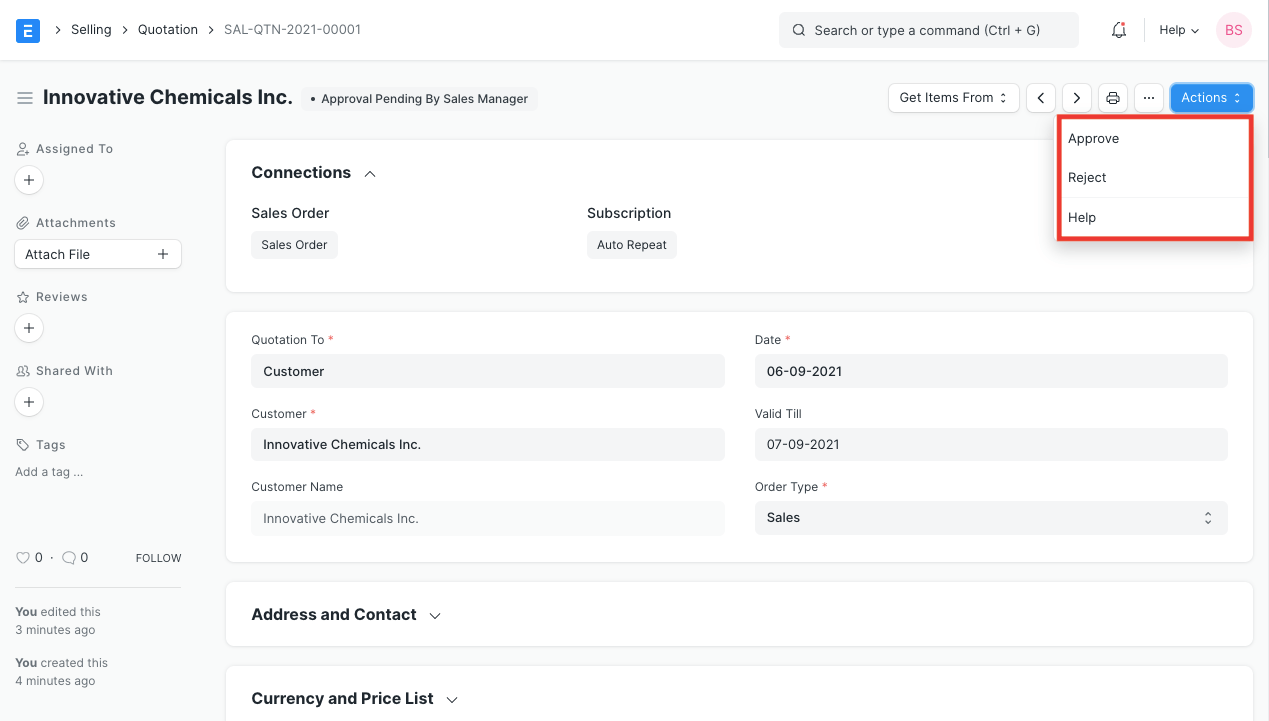Select Approve from the Actions menu
The image size is (1269, 721).
click(x=1093, y=138)
